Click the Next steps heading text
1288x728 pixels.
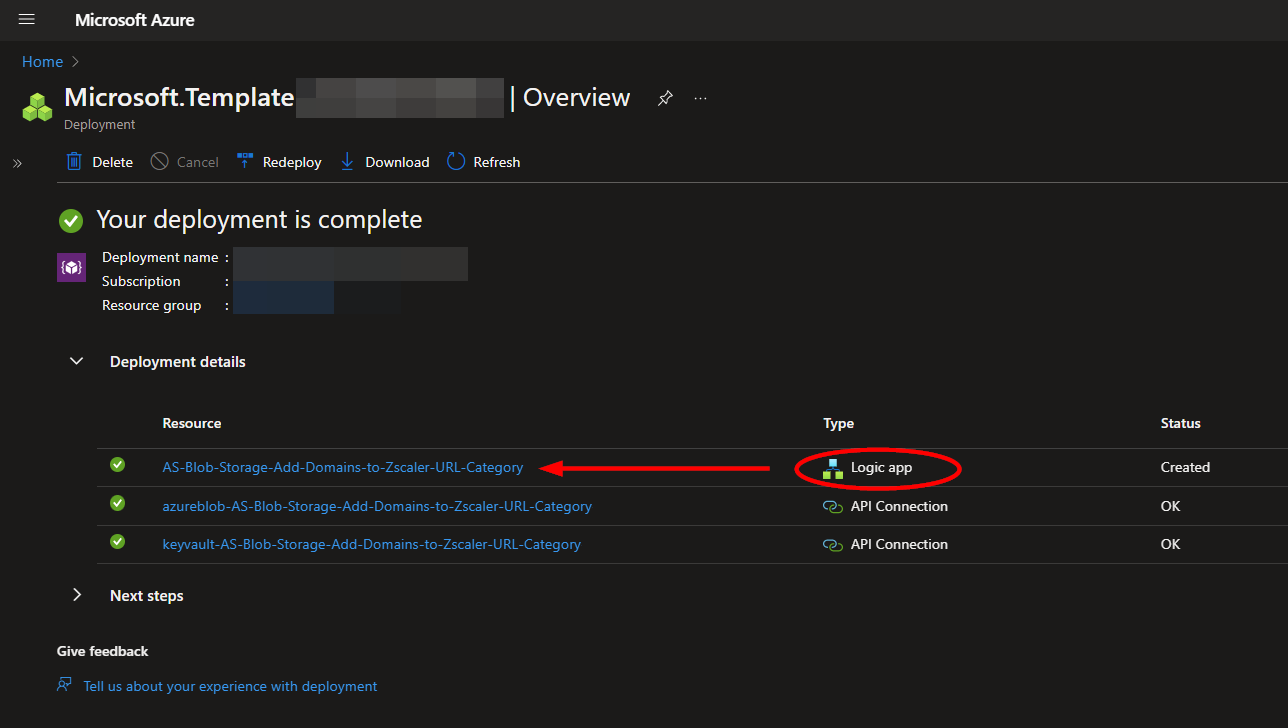tap(146, 595)
